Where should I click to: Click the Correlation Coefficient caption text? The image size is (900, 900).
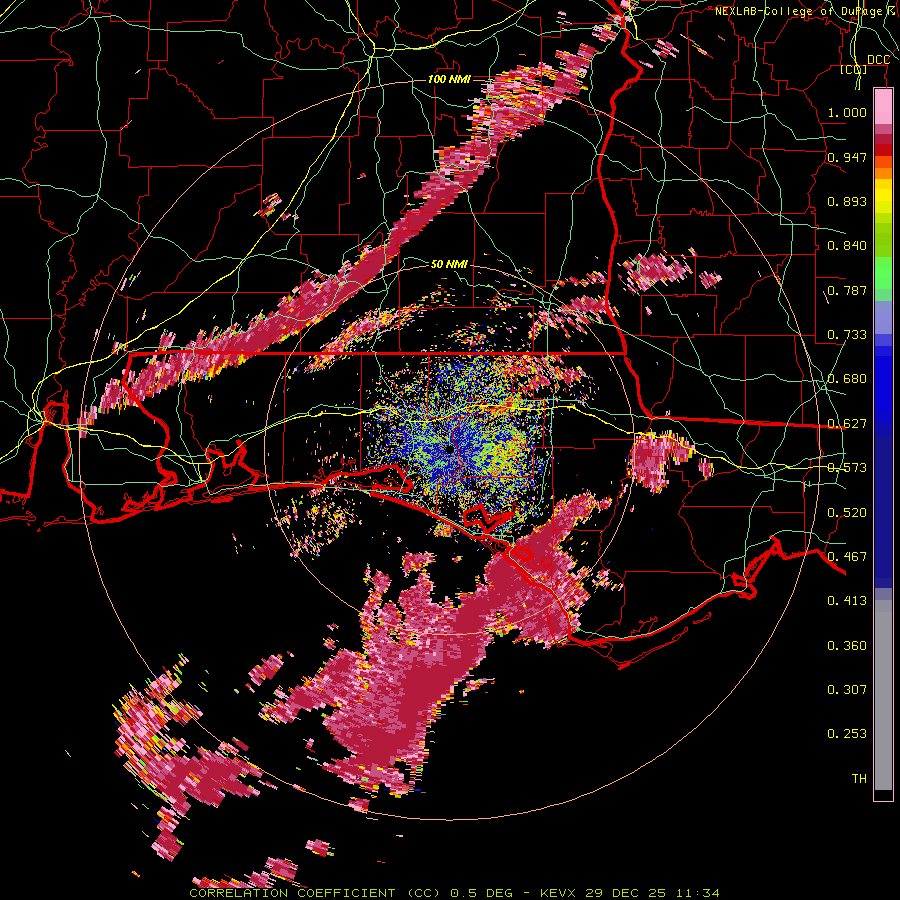tap(454, 893)
